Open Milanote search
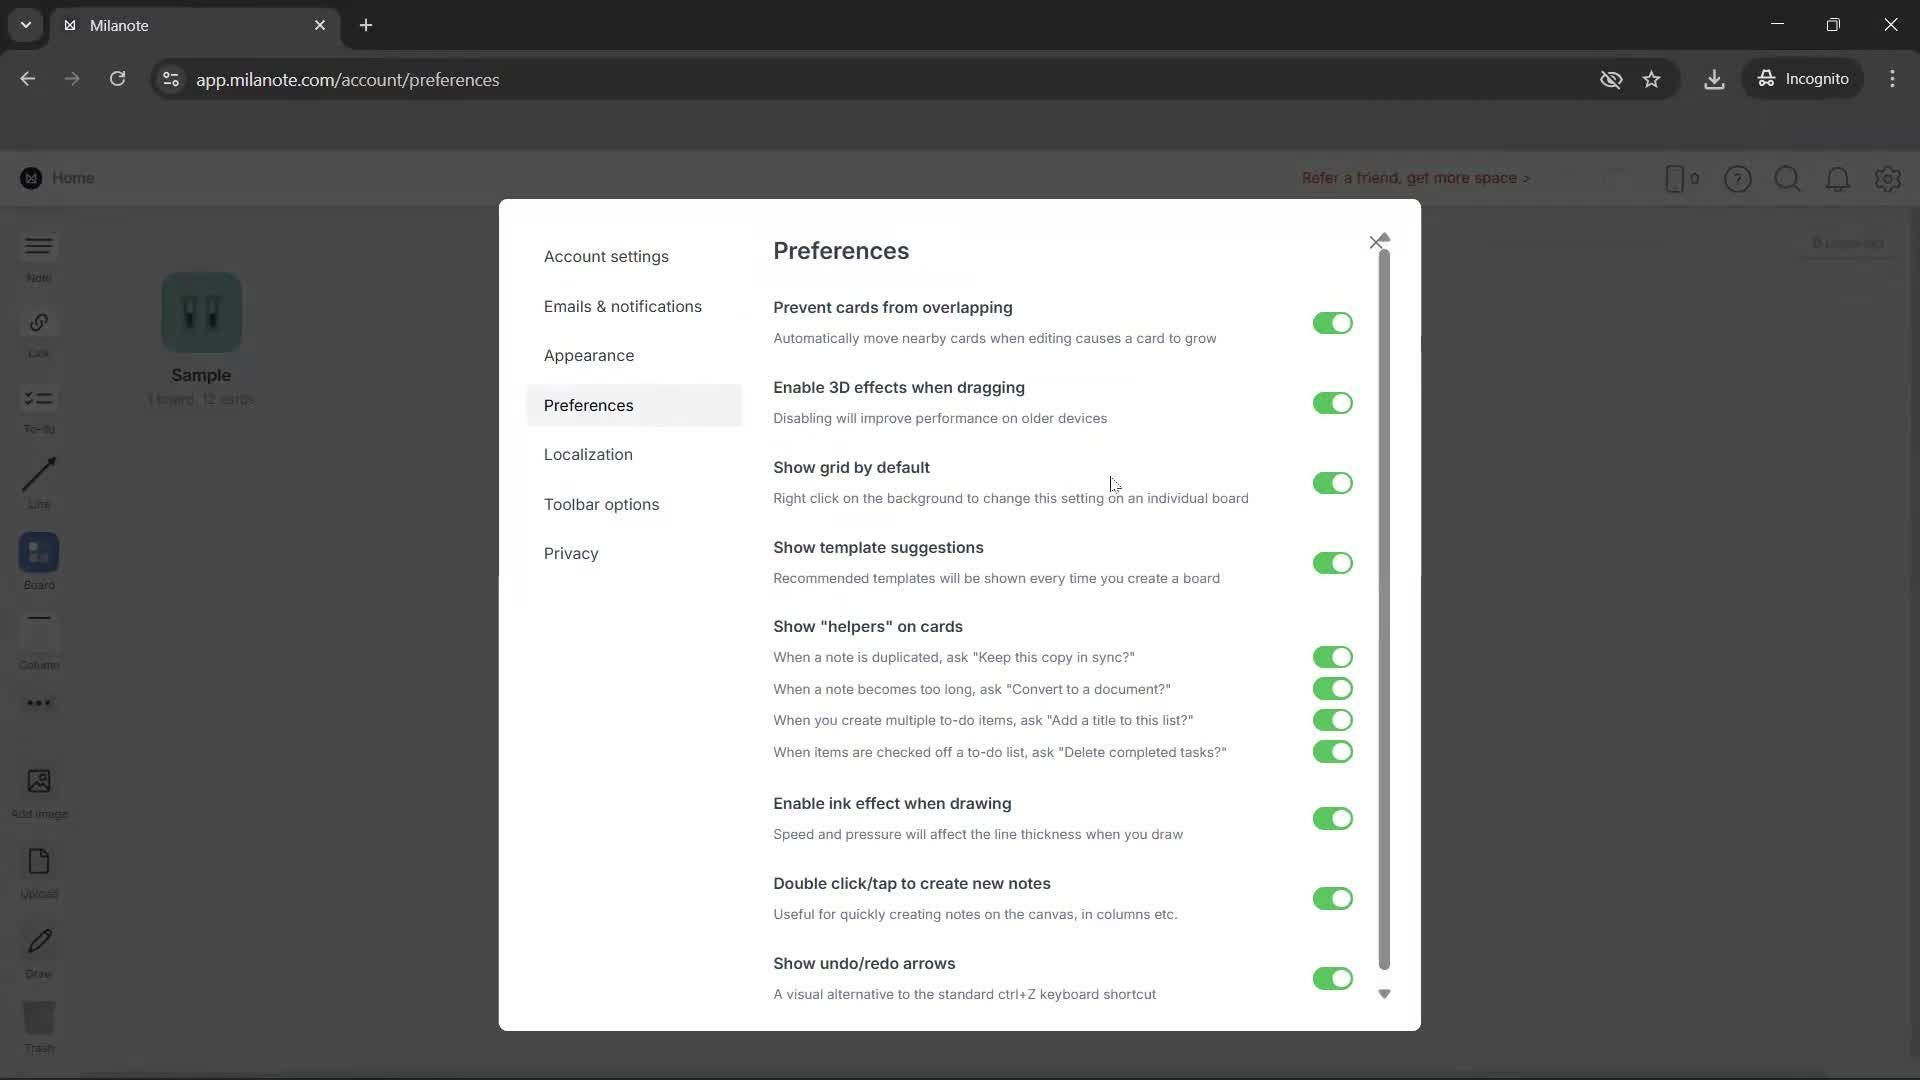Viewport: 1920px width, 1080px height. (1788, 178)
